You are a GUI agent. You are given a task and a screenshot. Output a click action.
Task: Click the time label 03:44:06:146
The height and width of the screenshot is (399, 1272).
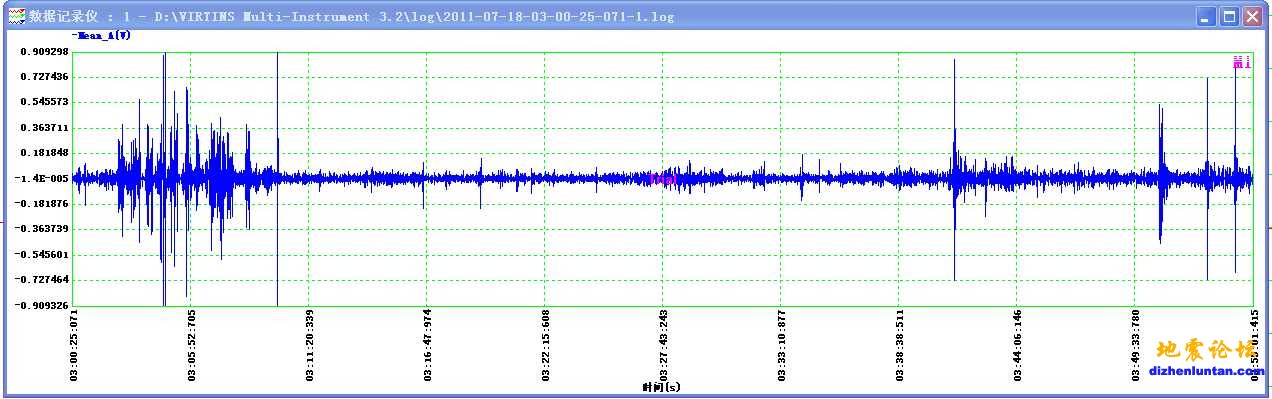click(1018, 346)
